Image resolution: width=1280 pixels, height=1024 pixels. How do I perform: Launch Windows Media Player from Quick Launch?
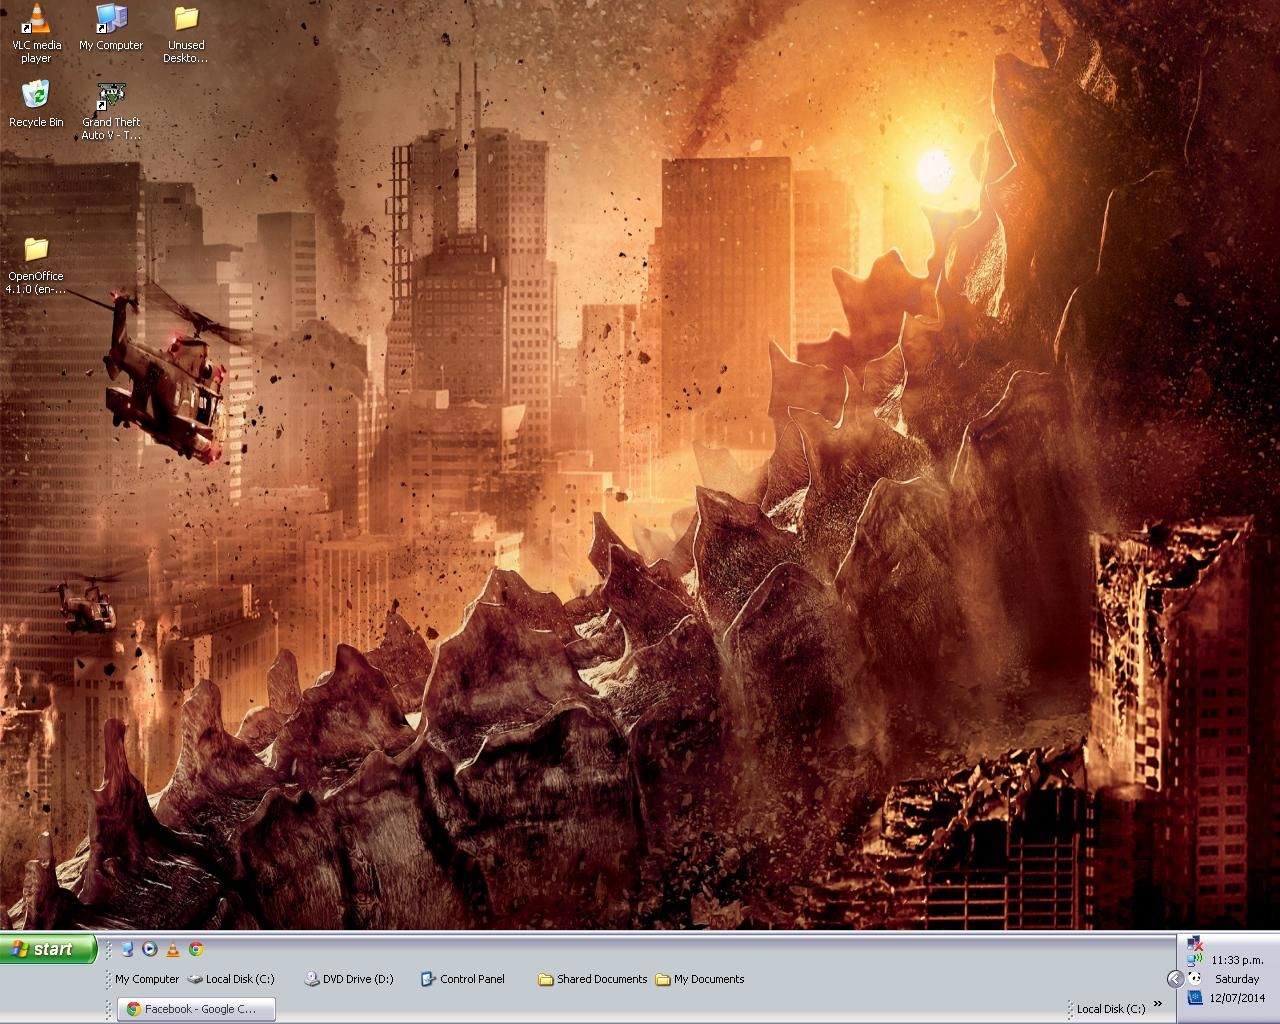click(x=150, y=949)
